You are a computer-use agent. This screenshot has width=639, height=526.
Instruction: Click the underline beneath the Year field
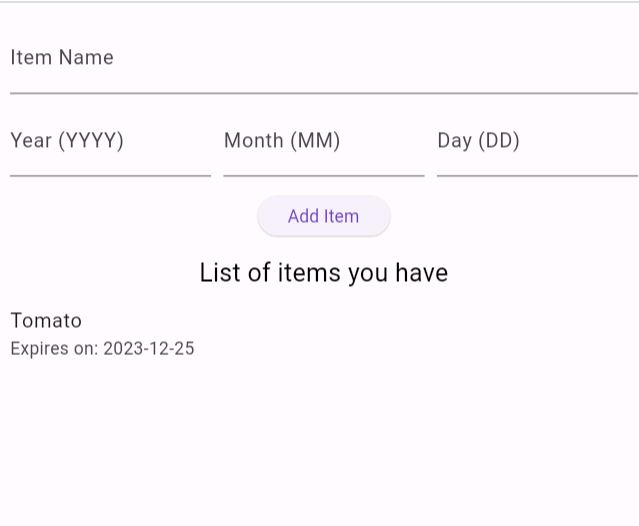pyautogui.click(x=110, y=176)
